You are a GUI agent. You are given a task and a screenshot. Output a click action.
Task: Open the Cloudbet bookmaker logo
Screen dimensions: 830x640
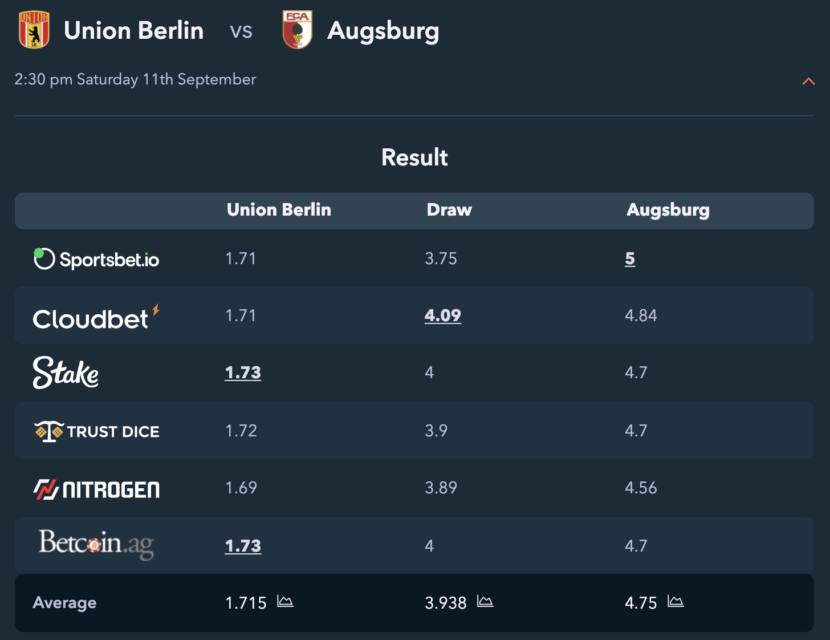click(96, 318)
